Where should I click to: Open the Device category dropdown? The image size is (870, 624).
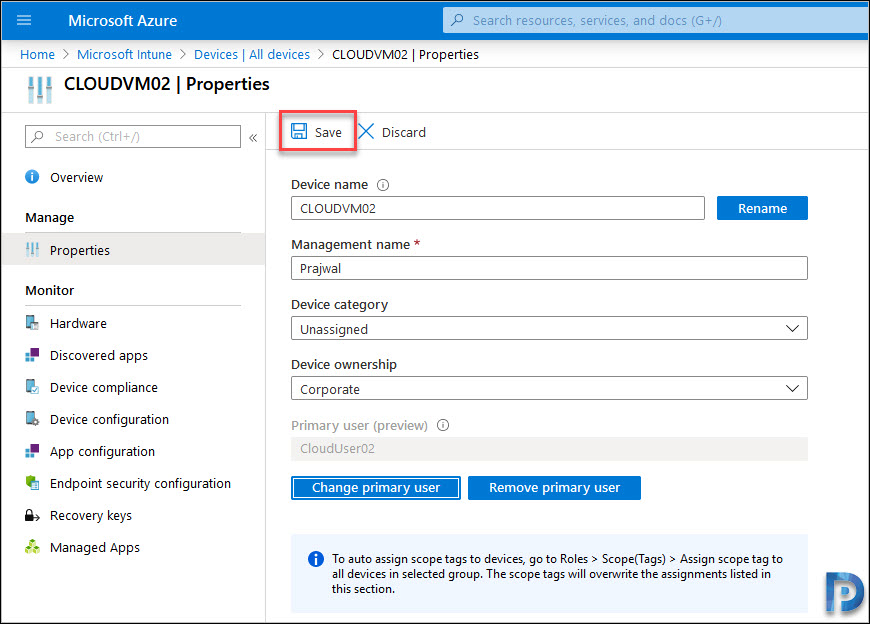(x=549, y=328)
